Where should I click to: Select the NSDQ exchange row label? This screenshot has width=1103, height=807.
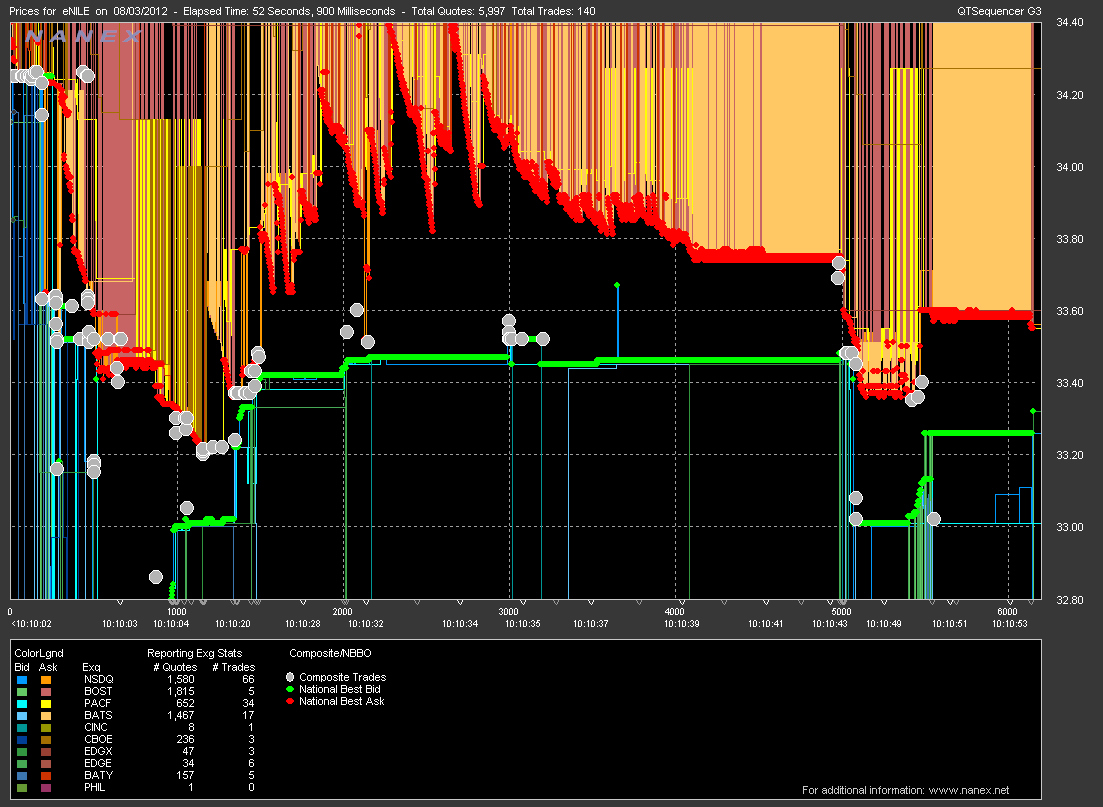tap(98, 680)
